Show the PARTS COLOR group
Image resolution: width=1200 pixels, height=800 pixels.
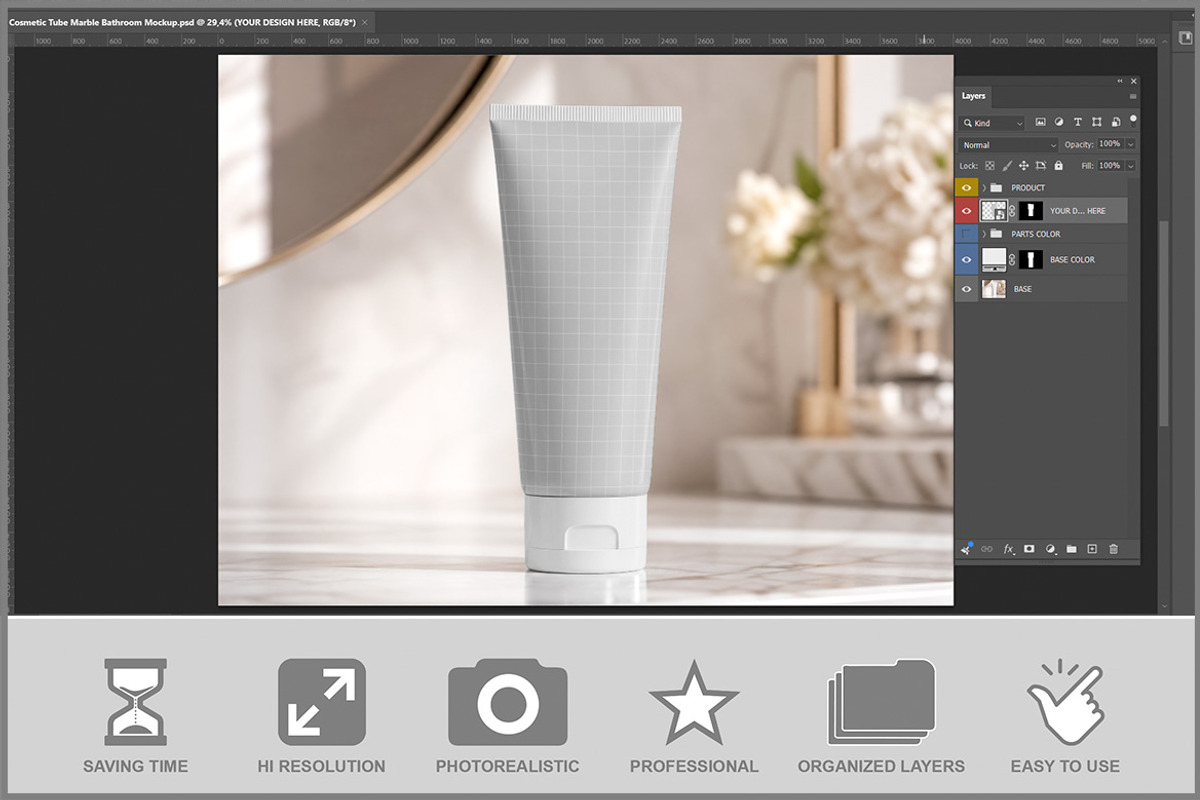[x=966, y=234]
